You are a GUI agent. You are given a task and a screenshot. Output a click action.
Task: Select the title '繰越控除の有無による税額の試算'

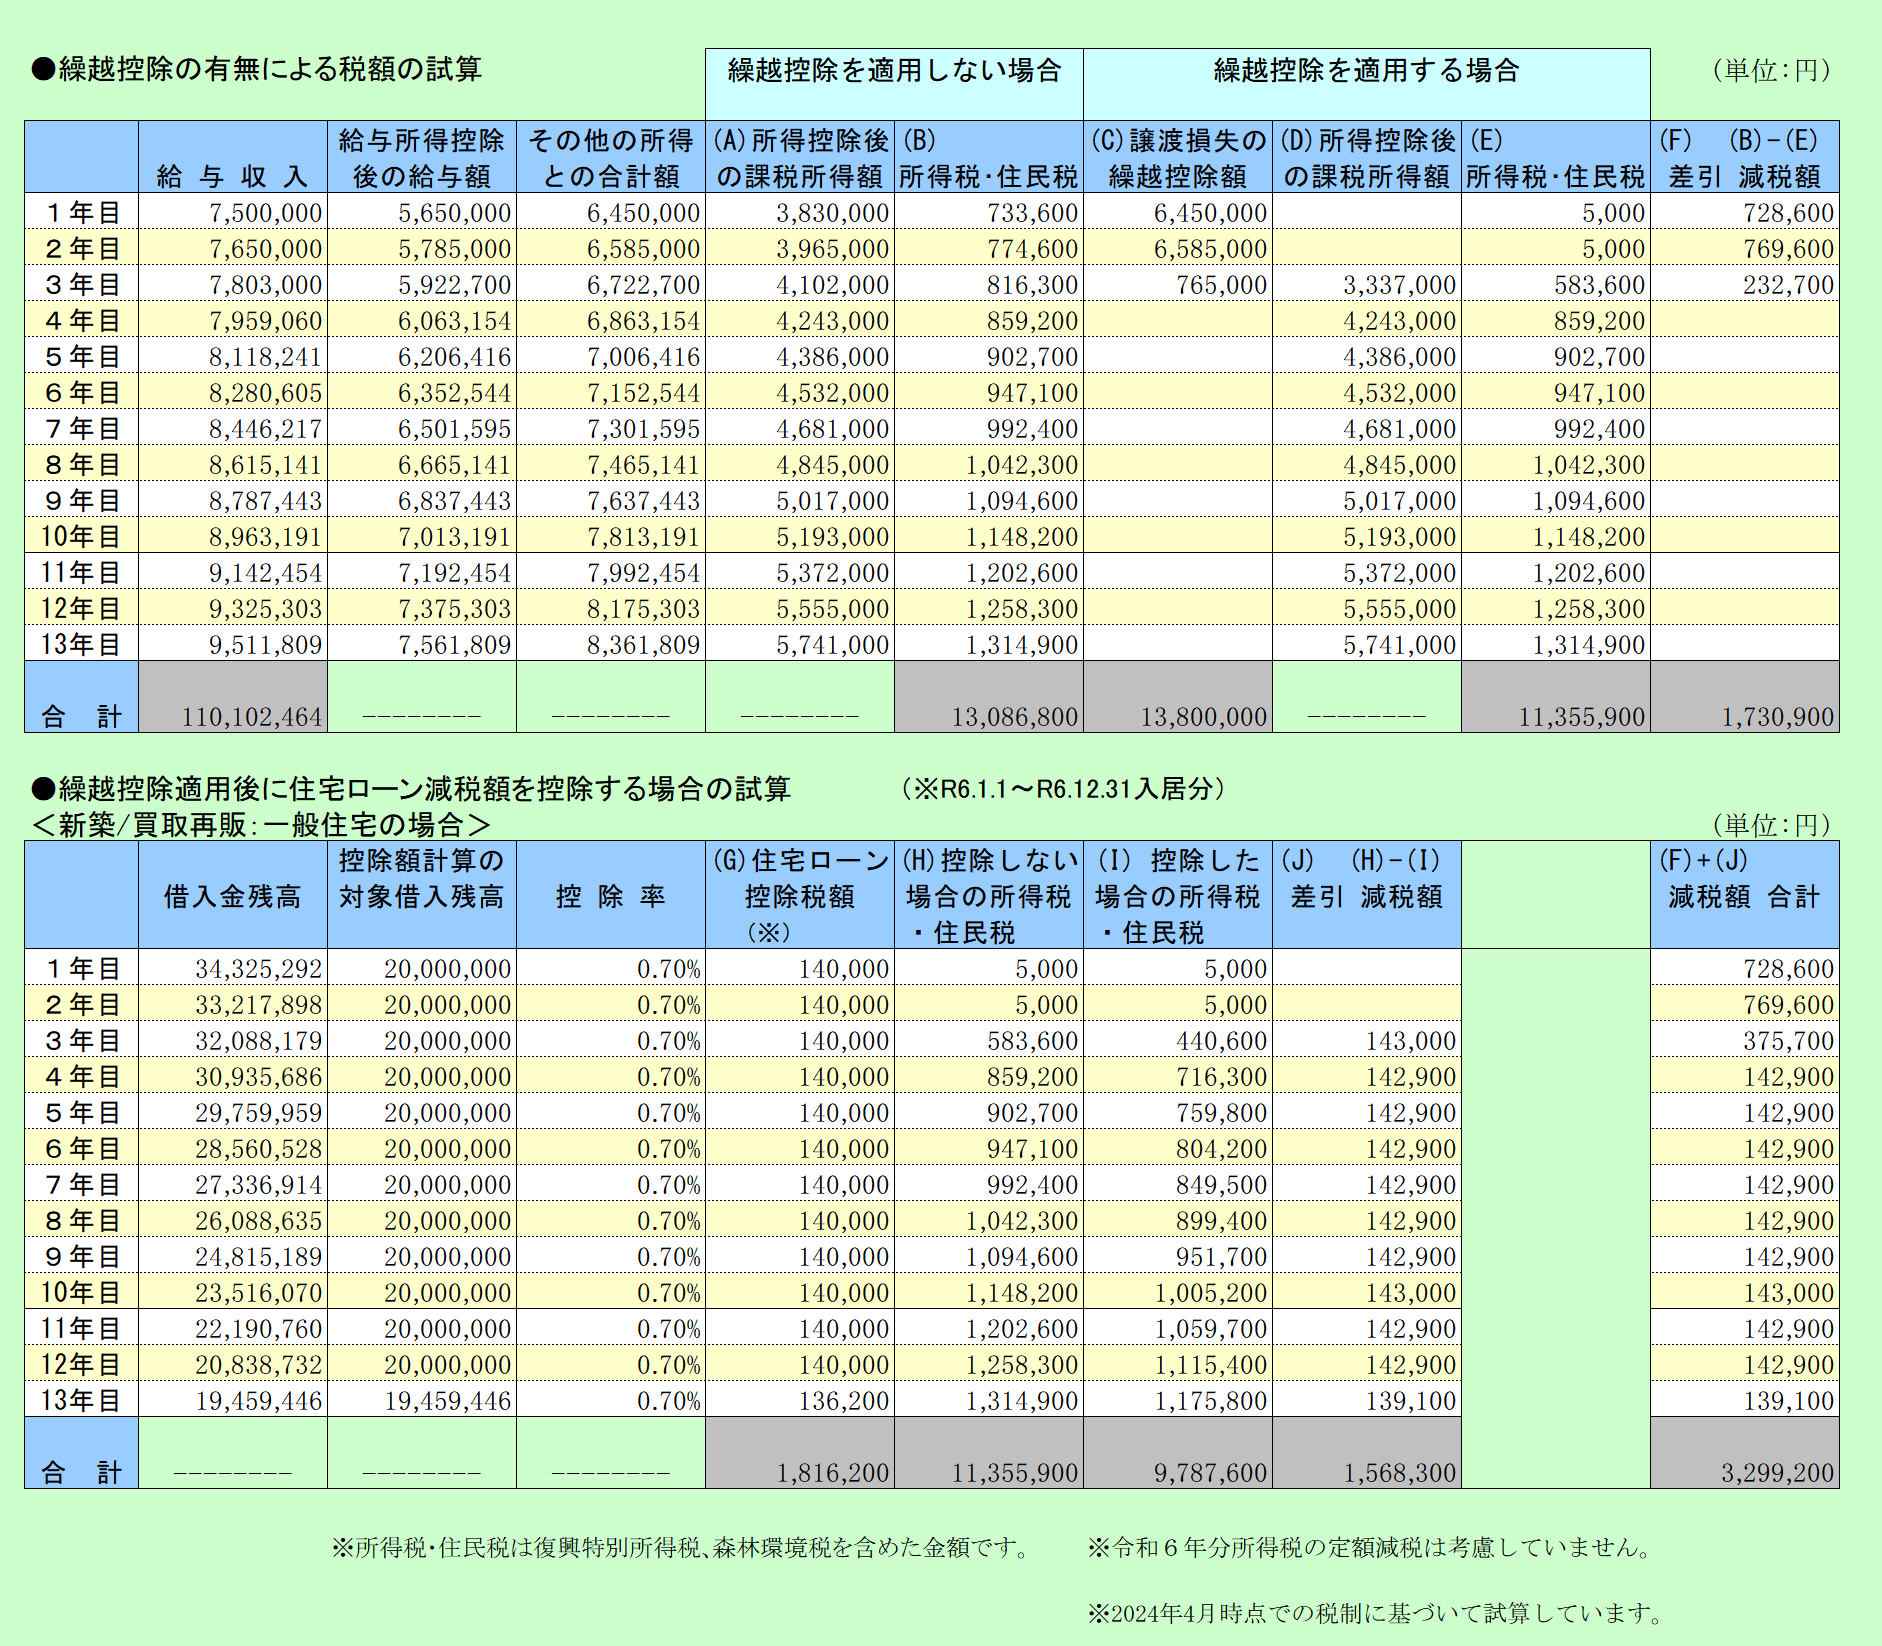click(257, 69)
